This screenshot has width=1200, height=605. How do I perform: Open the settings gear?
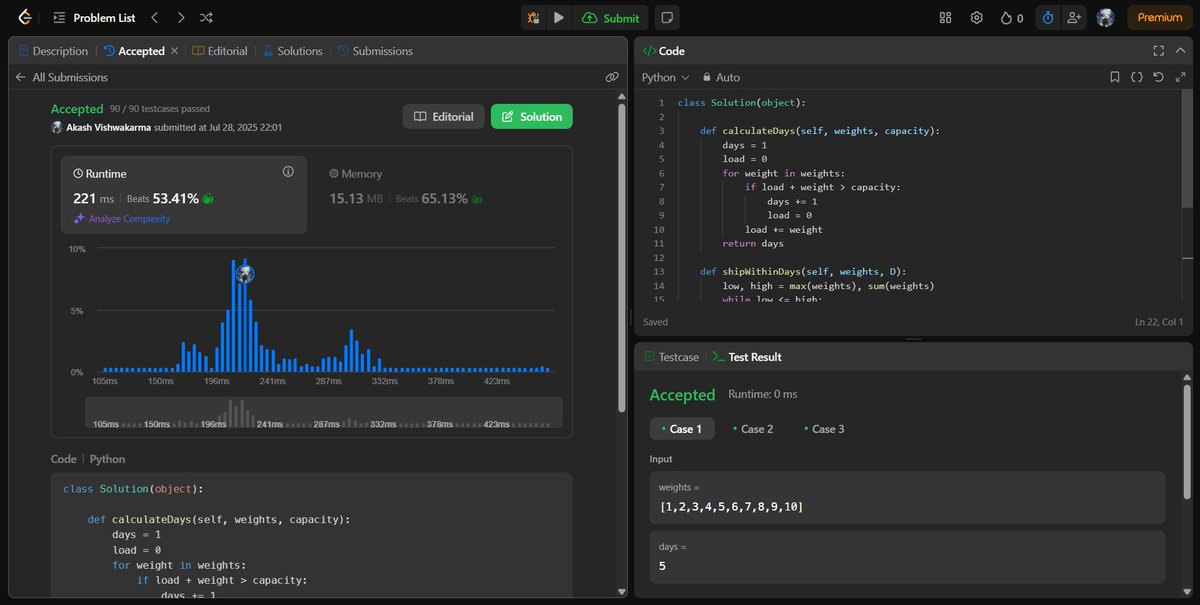(977, 18)
